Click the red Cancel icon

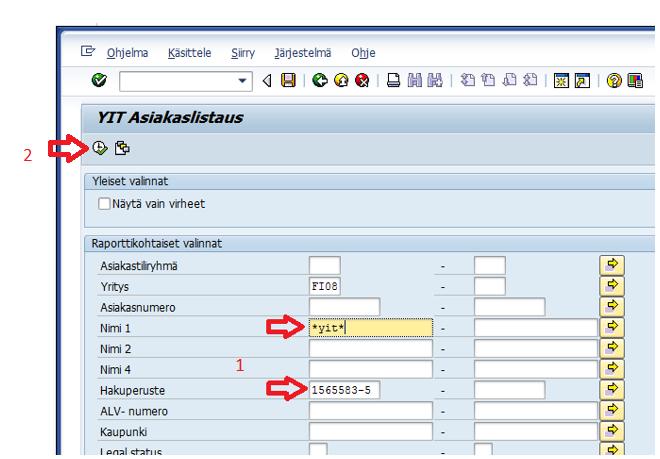(362, 80)
